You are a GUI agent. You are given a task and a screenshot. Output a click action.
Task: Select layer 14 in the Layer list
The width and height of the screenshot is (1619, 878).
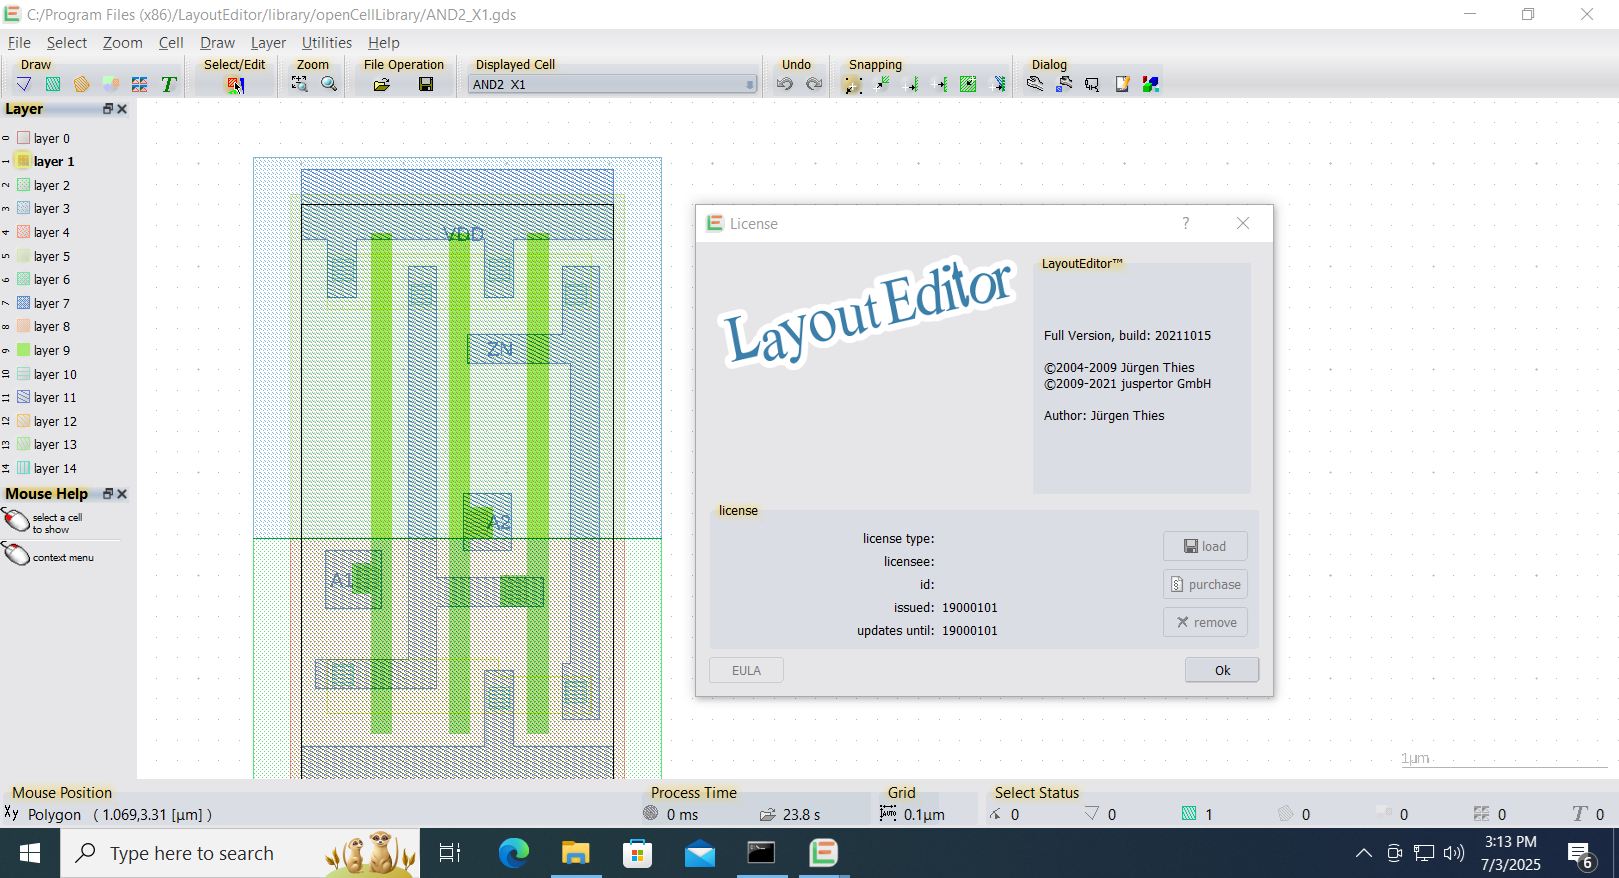(x=55, y=468)
